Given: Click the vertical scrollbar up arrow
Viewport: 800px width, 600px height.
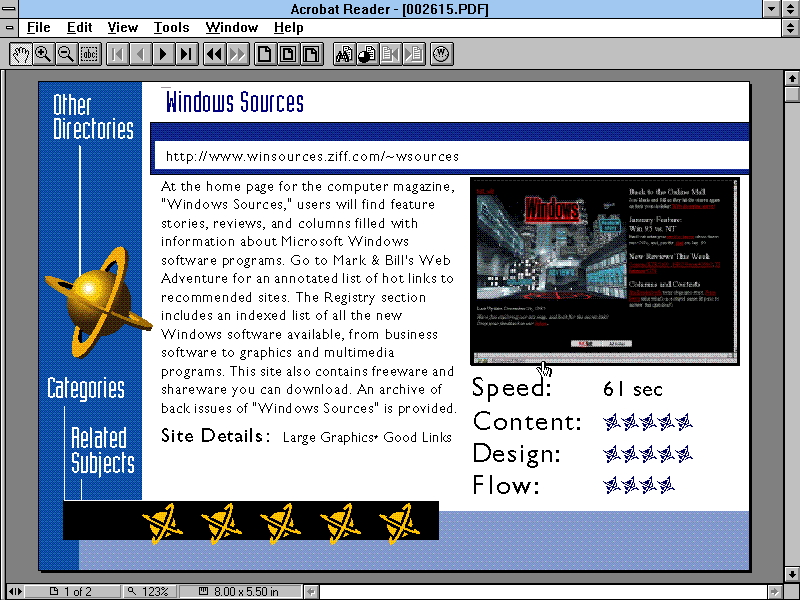Looking at the screenshot, I should 791,78.
